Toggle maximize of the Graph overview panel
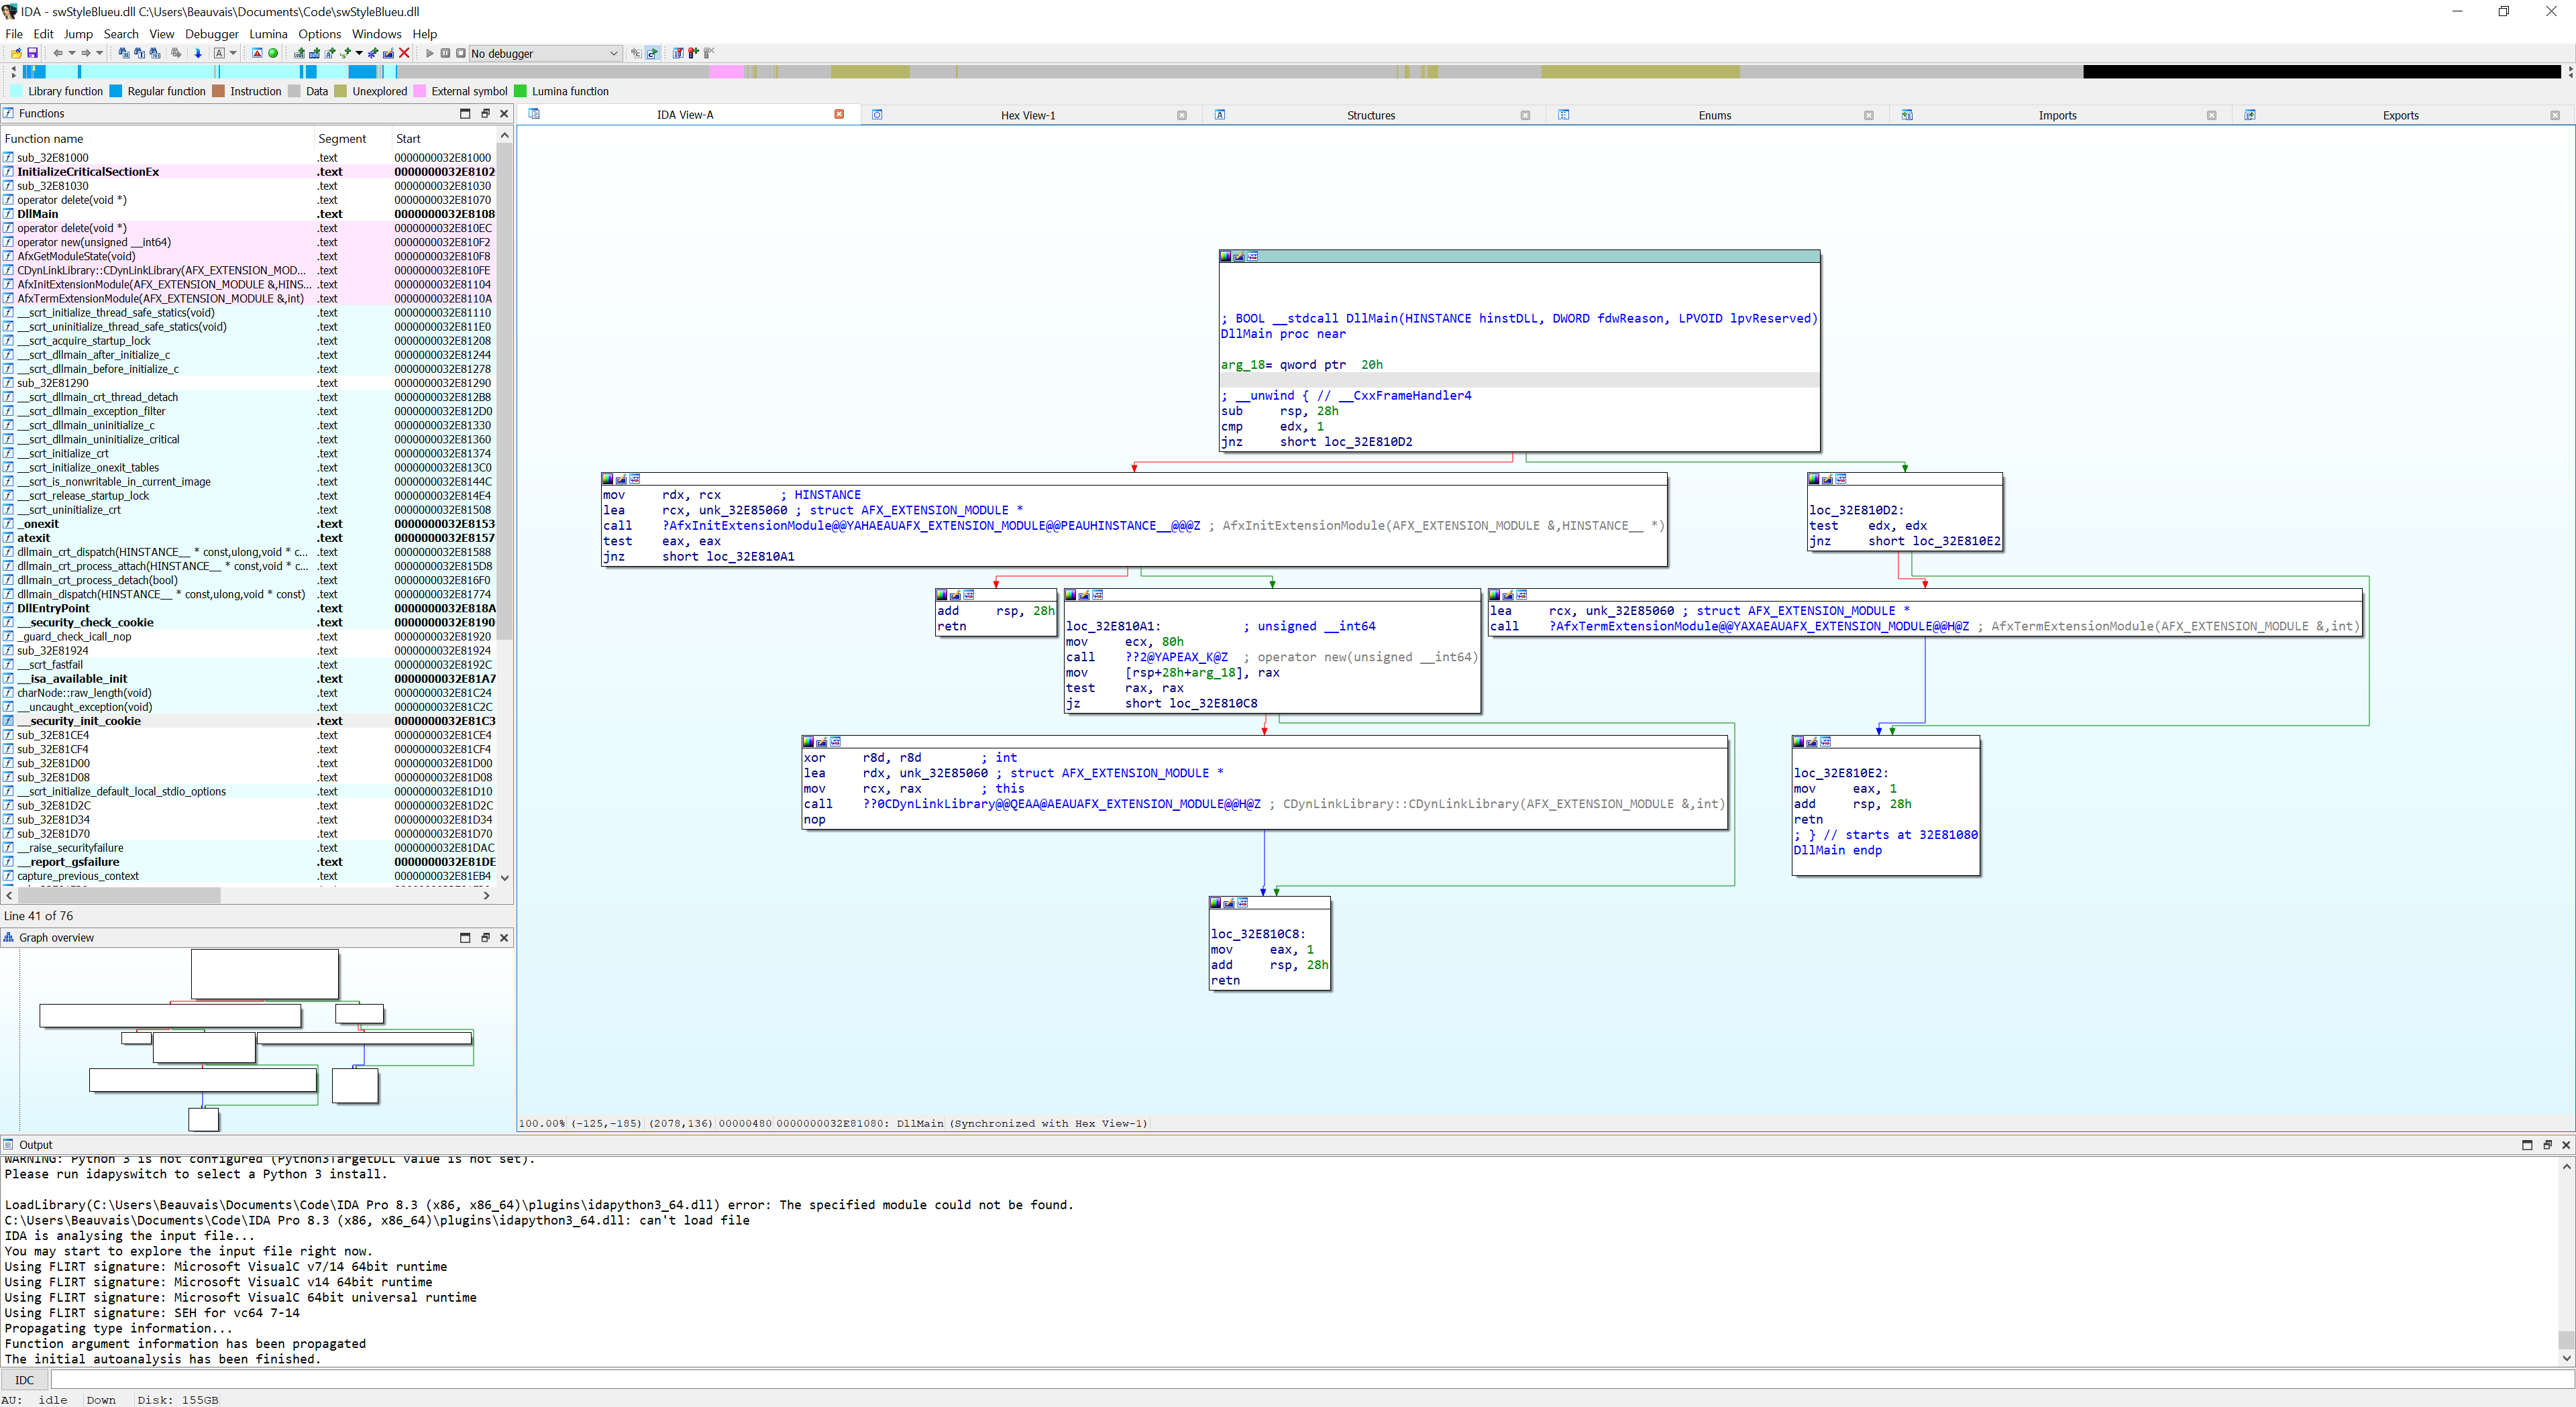 [465, 937]
